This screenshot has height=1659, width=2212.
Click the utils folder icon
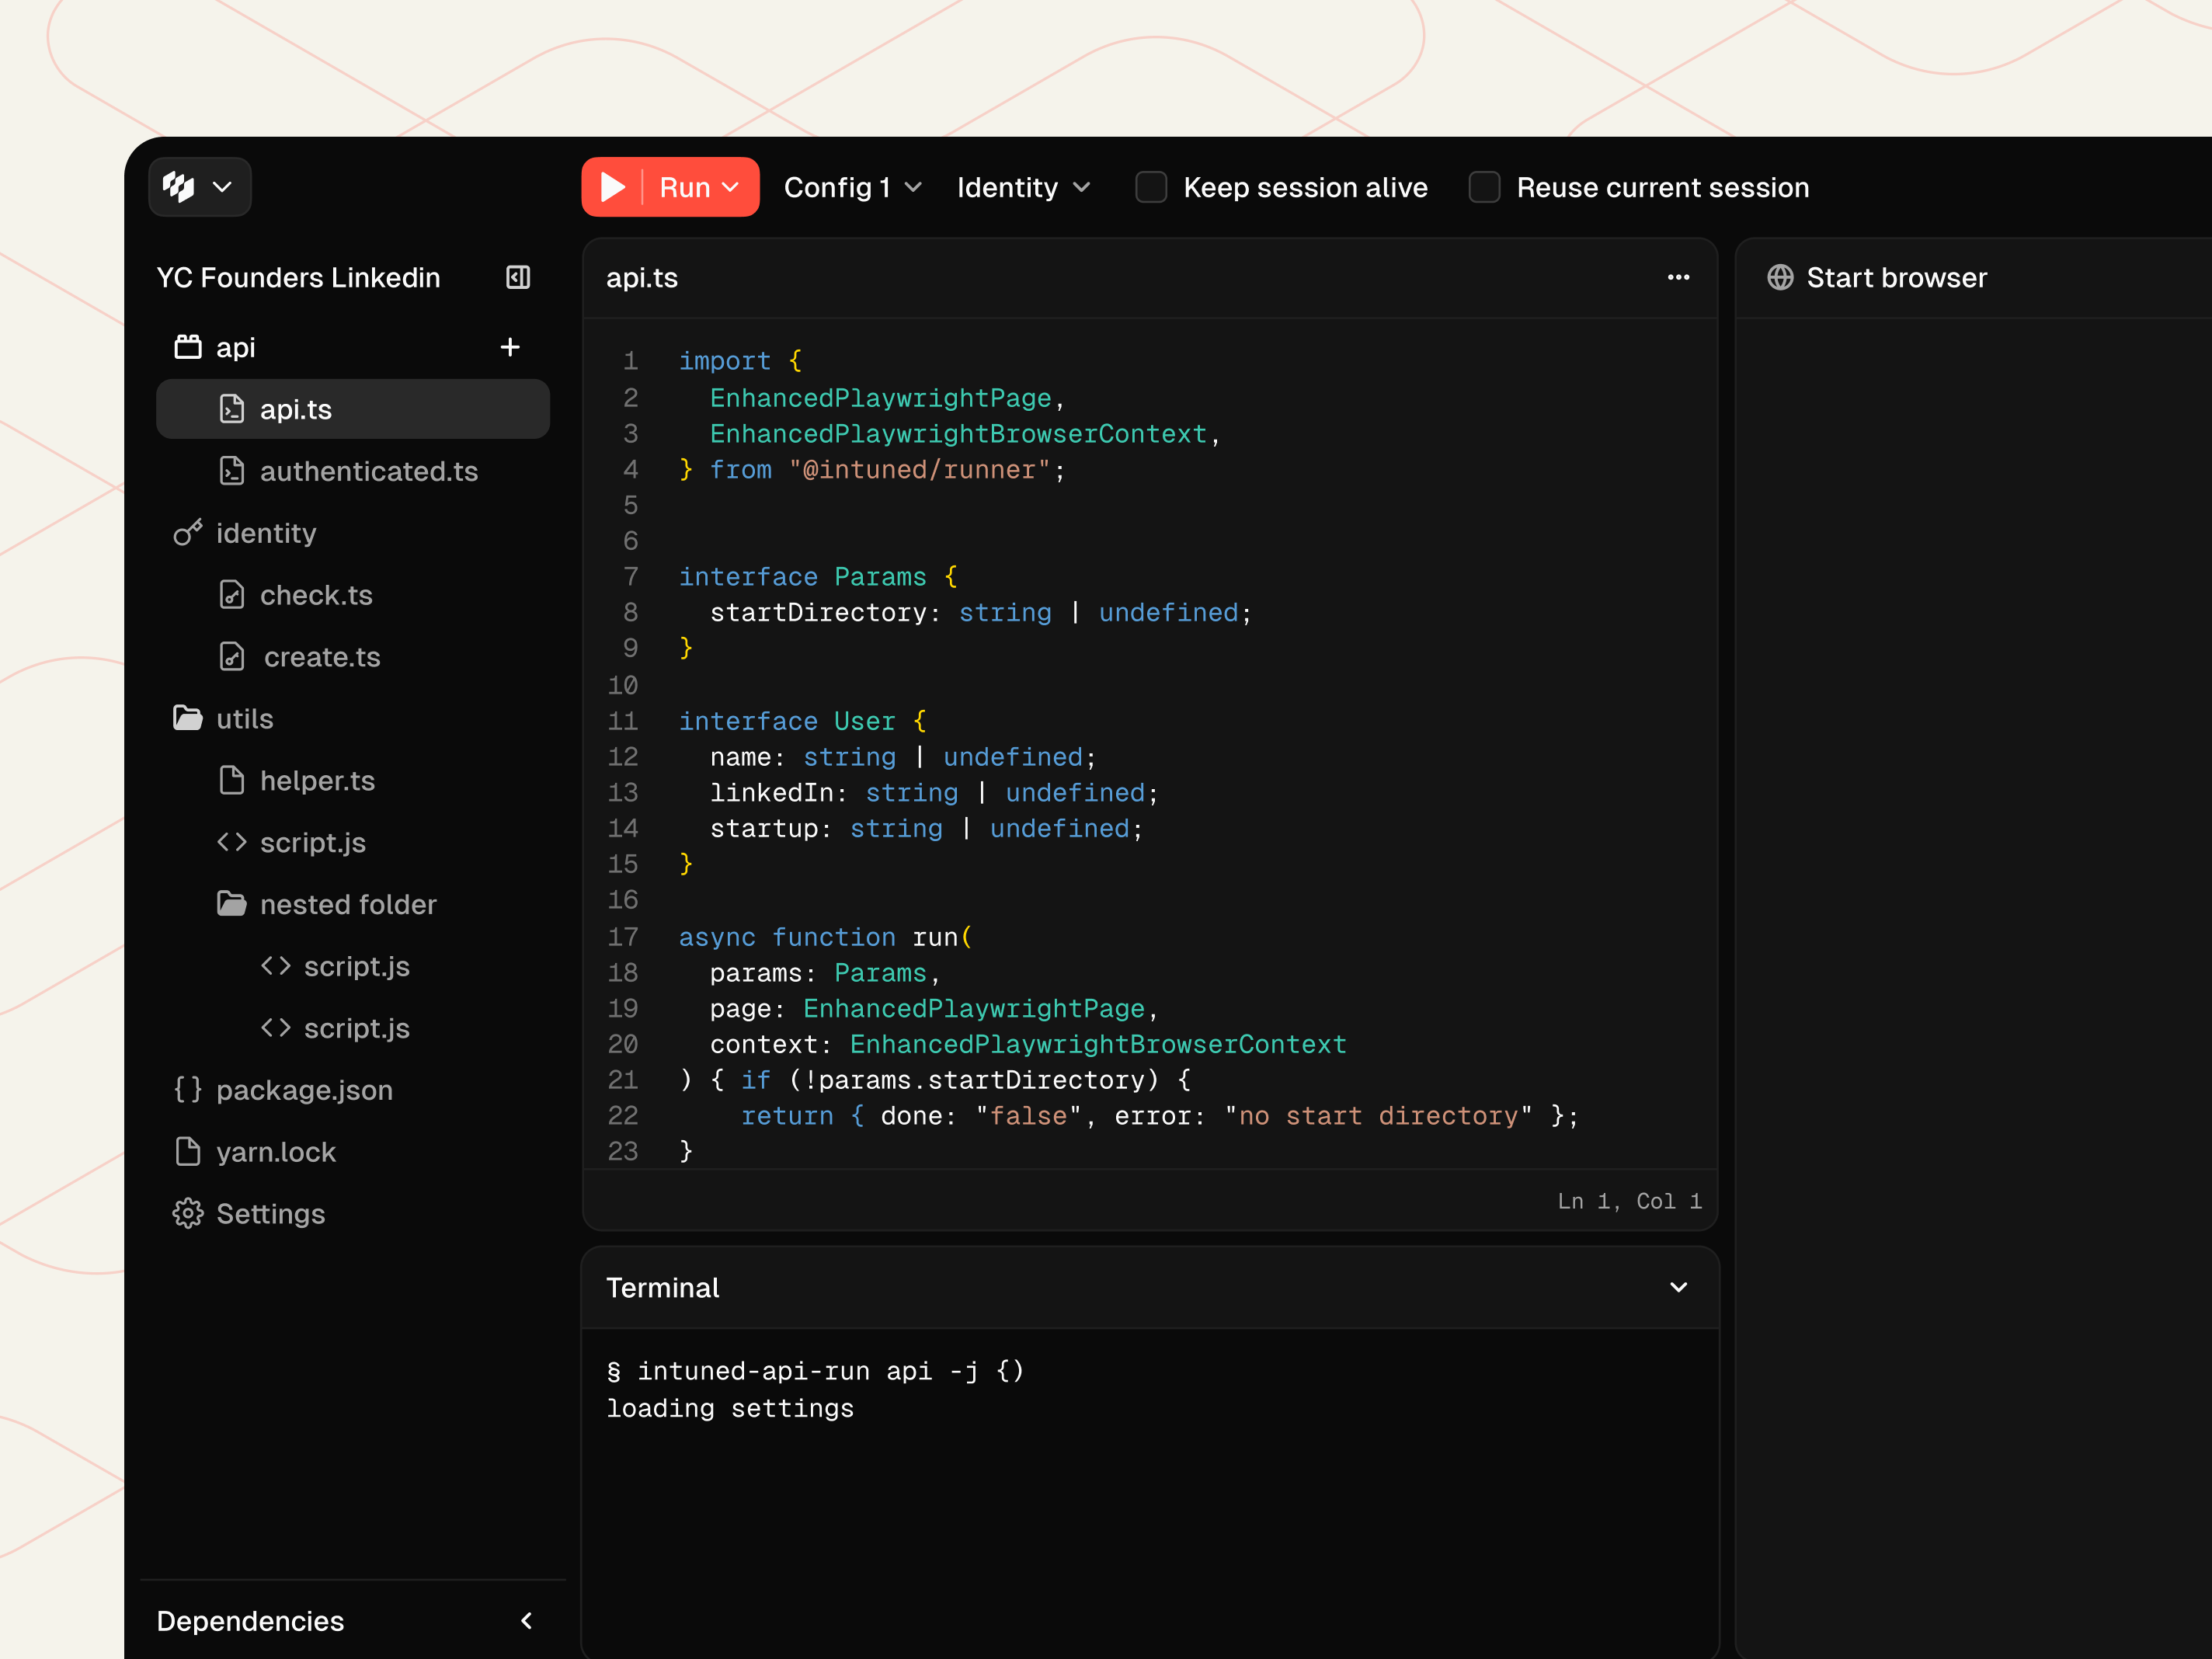pos(188,718)
